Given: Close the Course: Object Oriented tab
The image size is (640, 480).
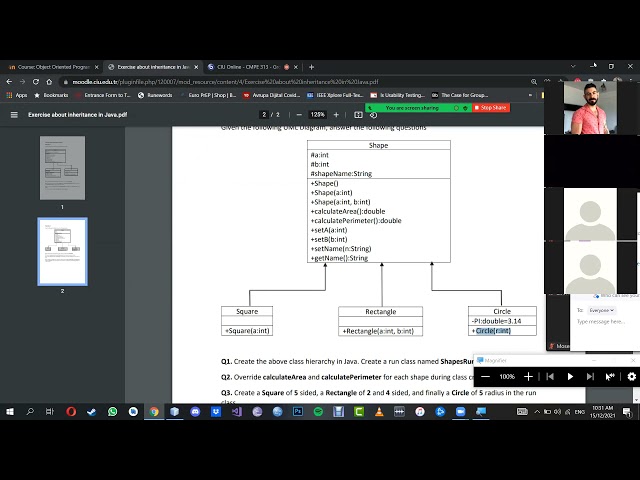Looking at the screenshot, I should (97, 67).
